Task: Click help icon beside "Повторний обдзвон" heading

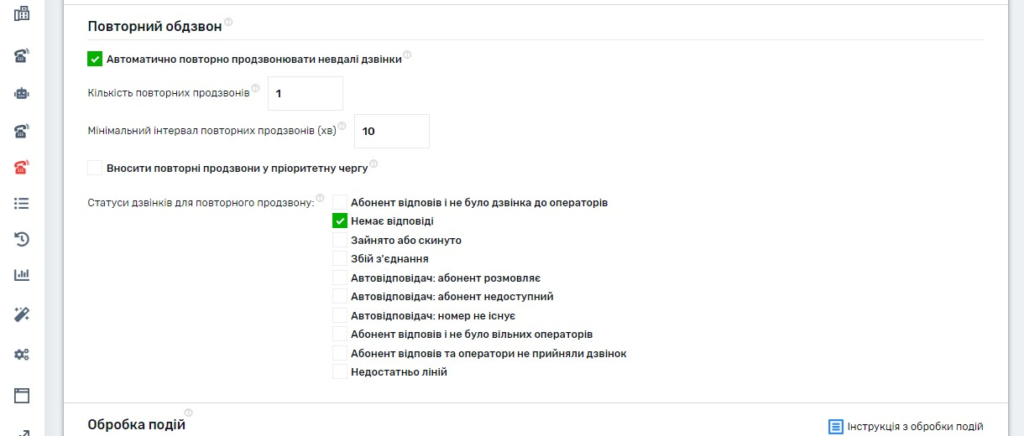Action: click(229, 22)
